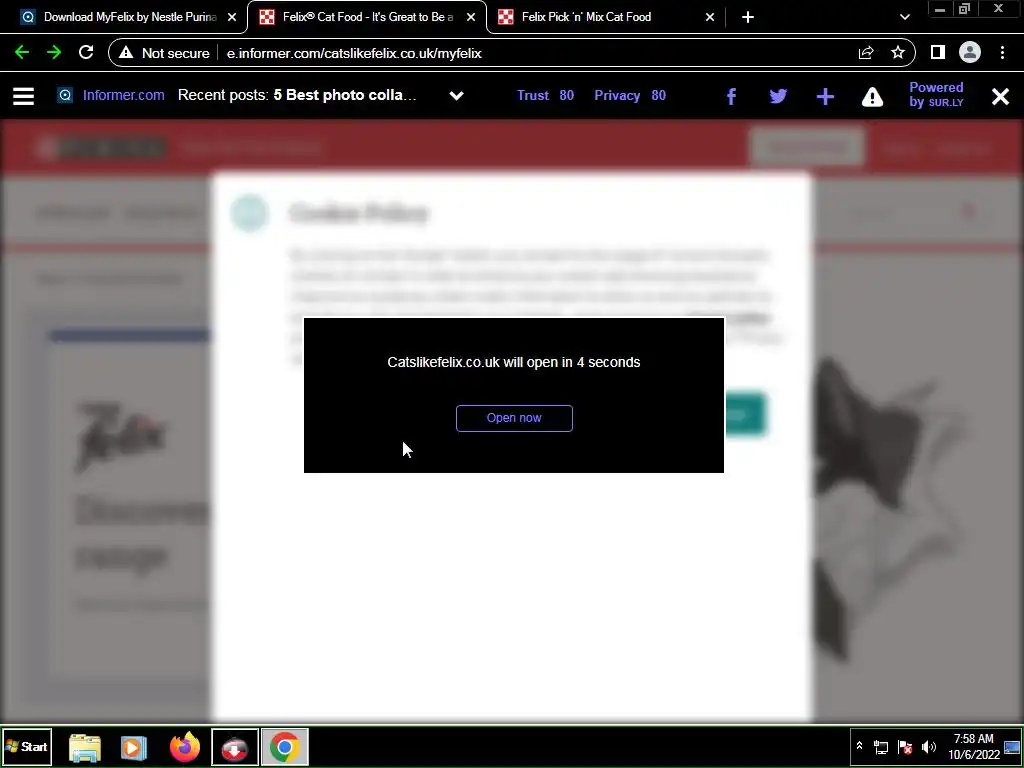Go forward in browser history

click(54, 53)
